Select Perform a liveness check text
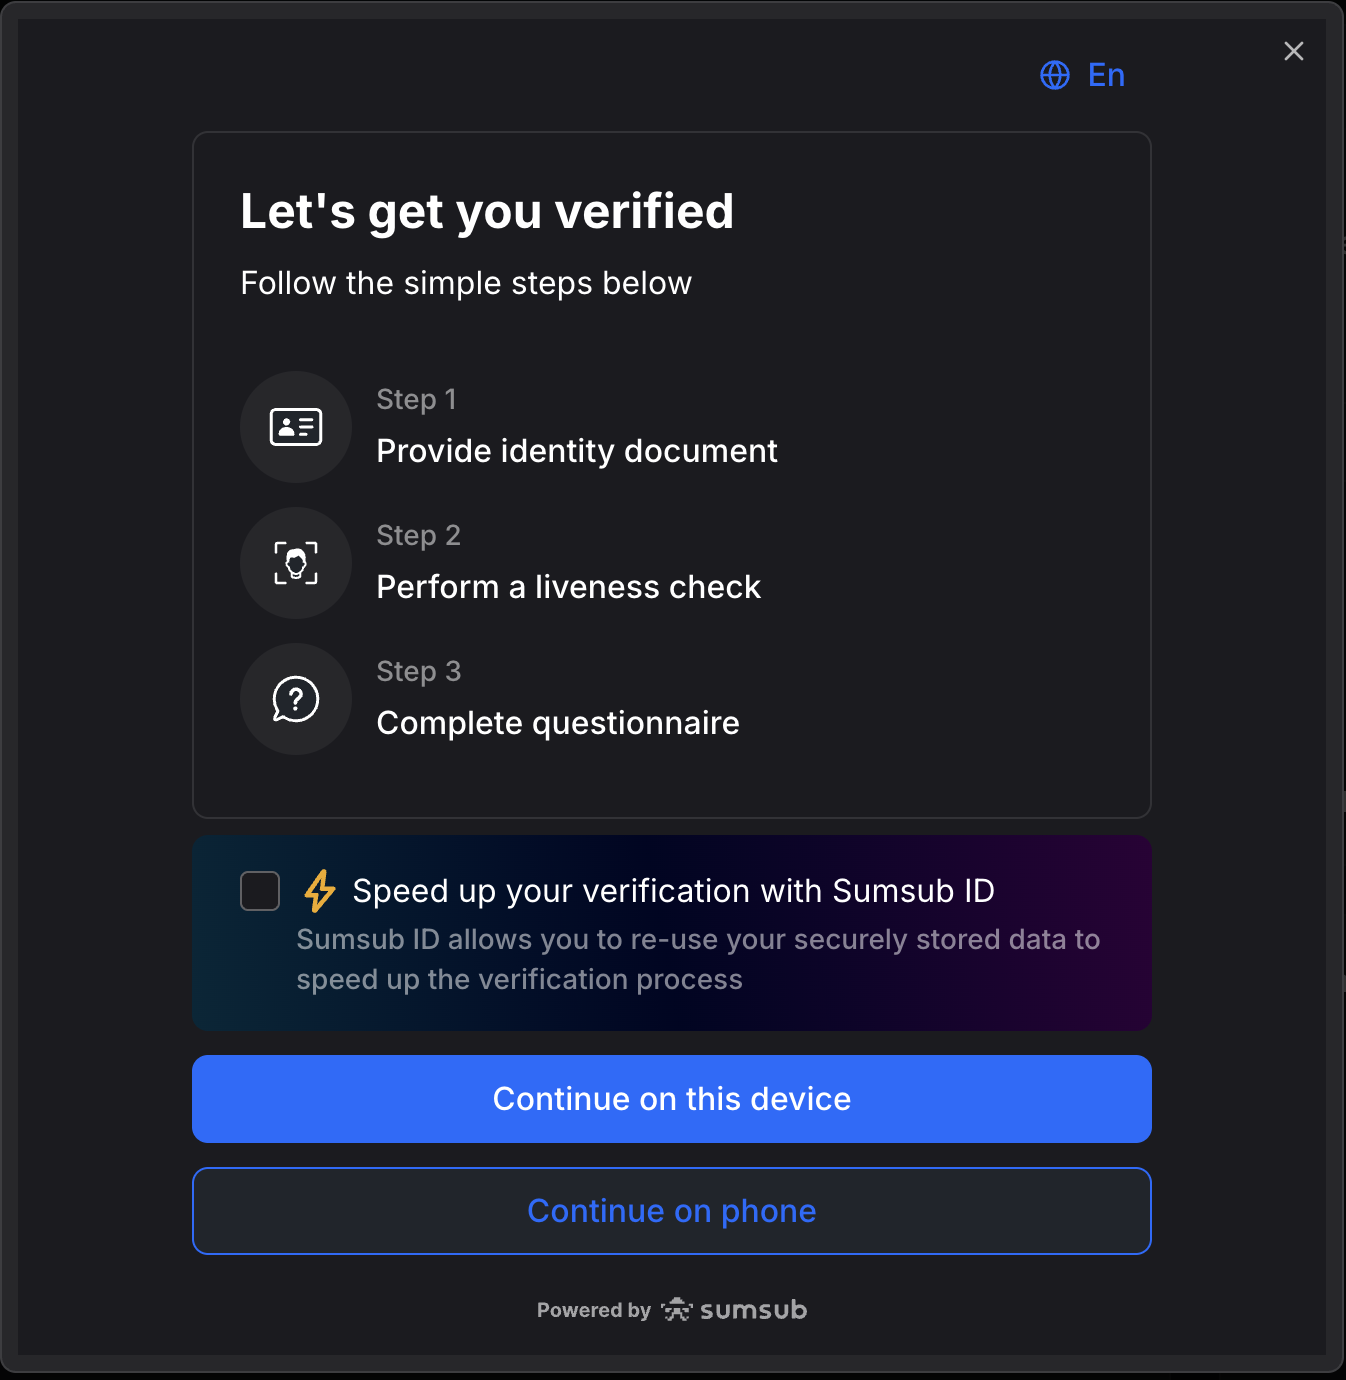 (568, 587)
